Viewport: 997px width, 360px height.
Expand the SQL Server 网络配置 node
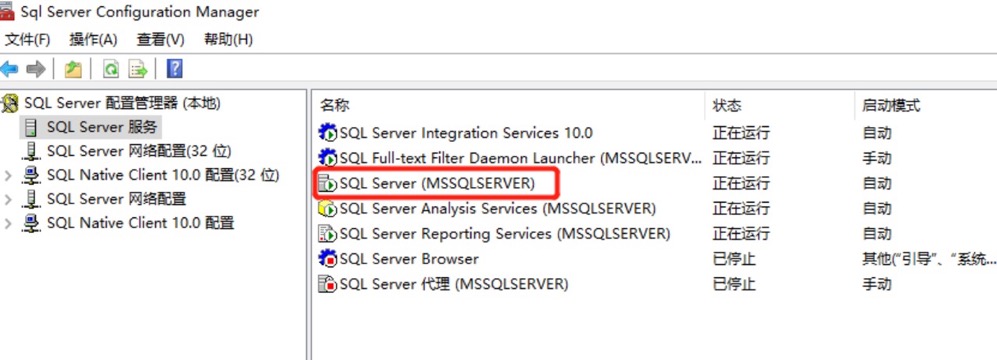pos(8,199)
